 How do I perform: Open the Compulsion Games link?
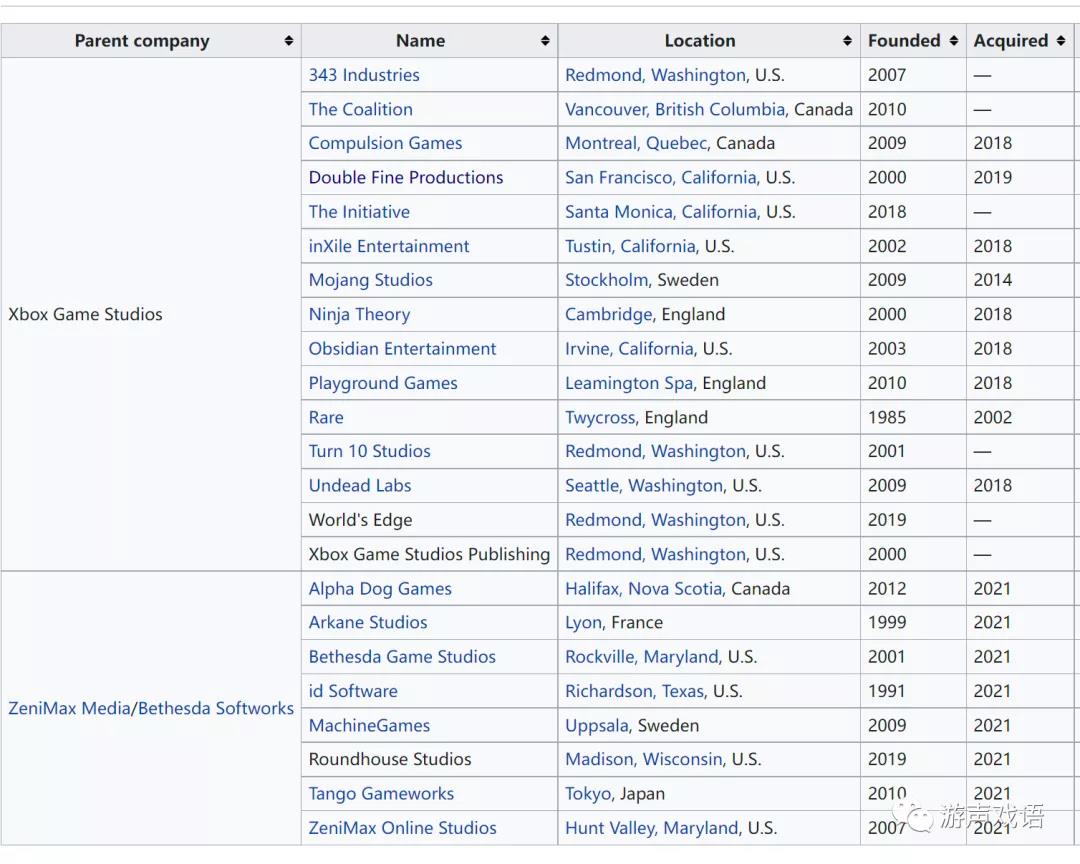(385, 143)
